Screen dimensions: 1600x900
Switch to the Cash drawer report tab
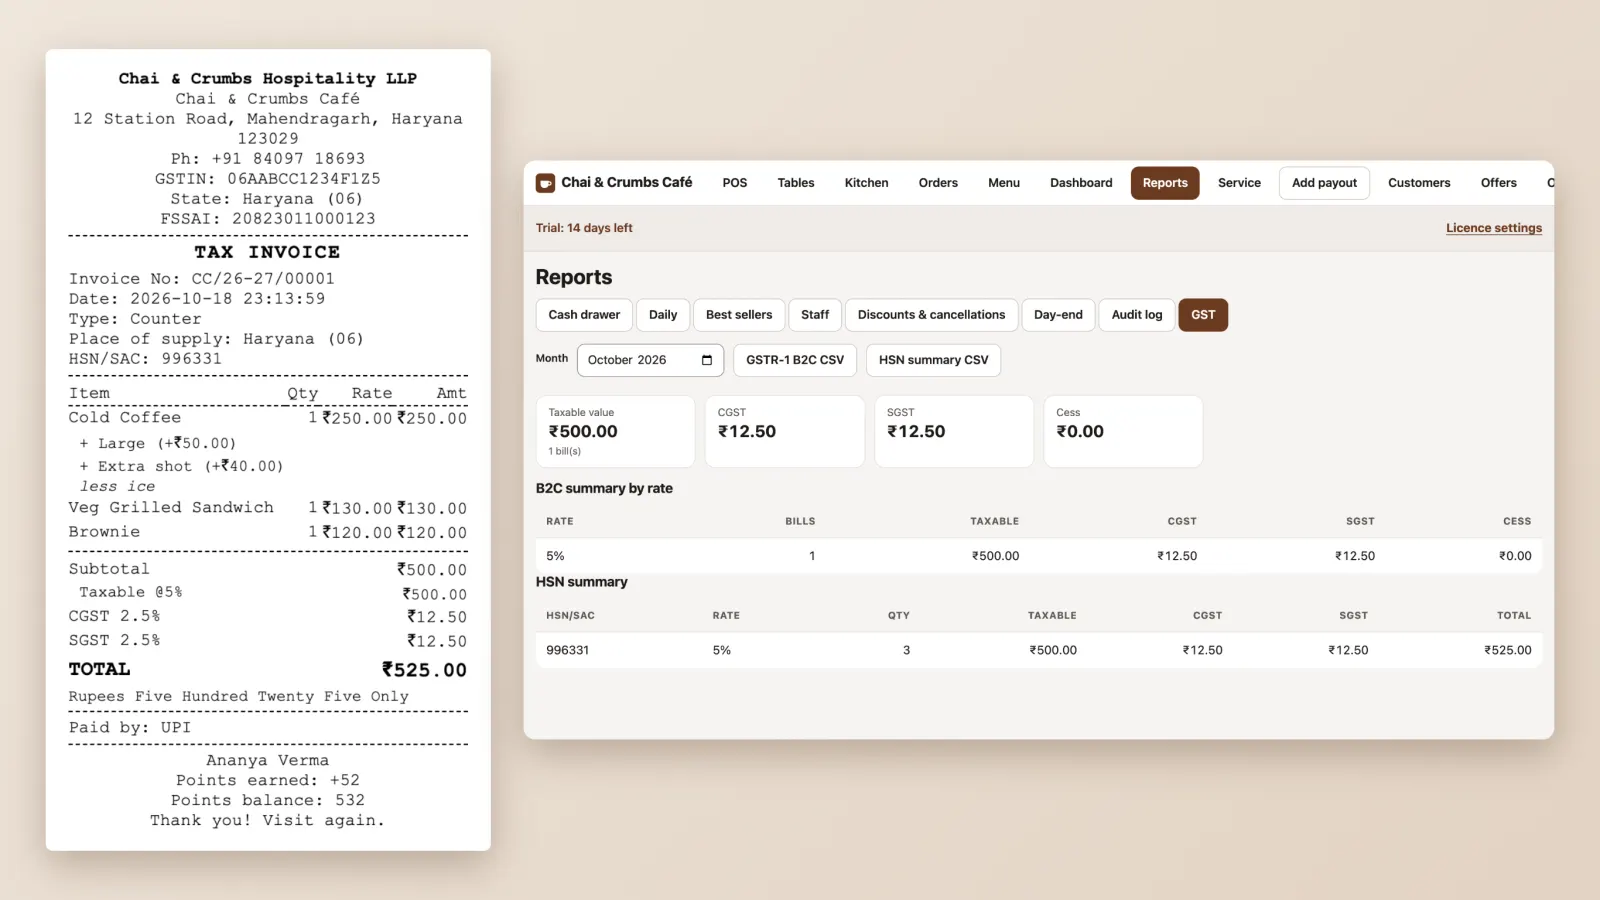click(584, 315)
